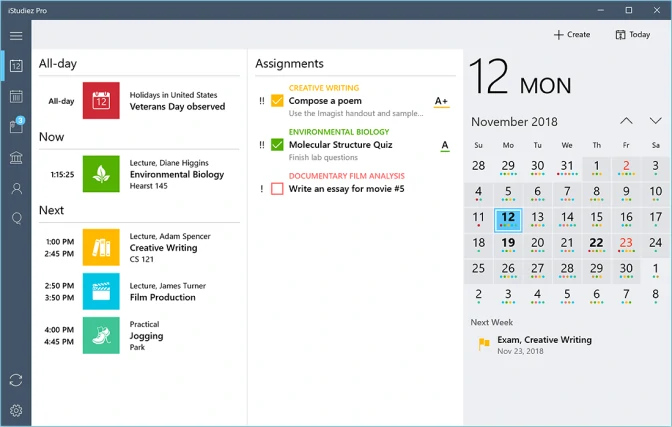Open Jogging practical title
This screenshot has width=672, height=427.
coord(146,336)
